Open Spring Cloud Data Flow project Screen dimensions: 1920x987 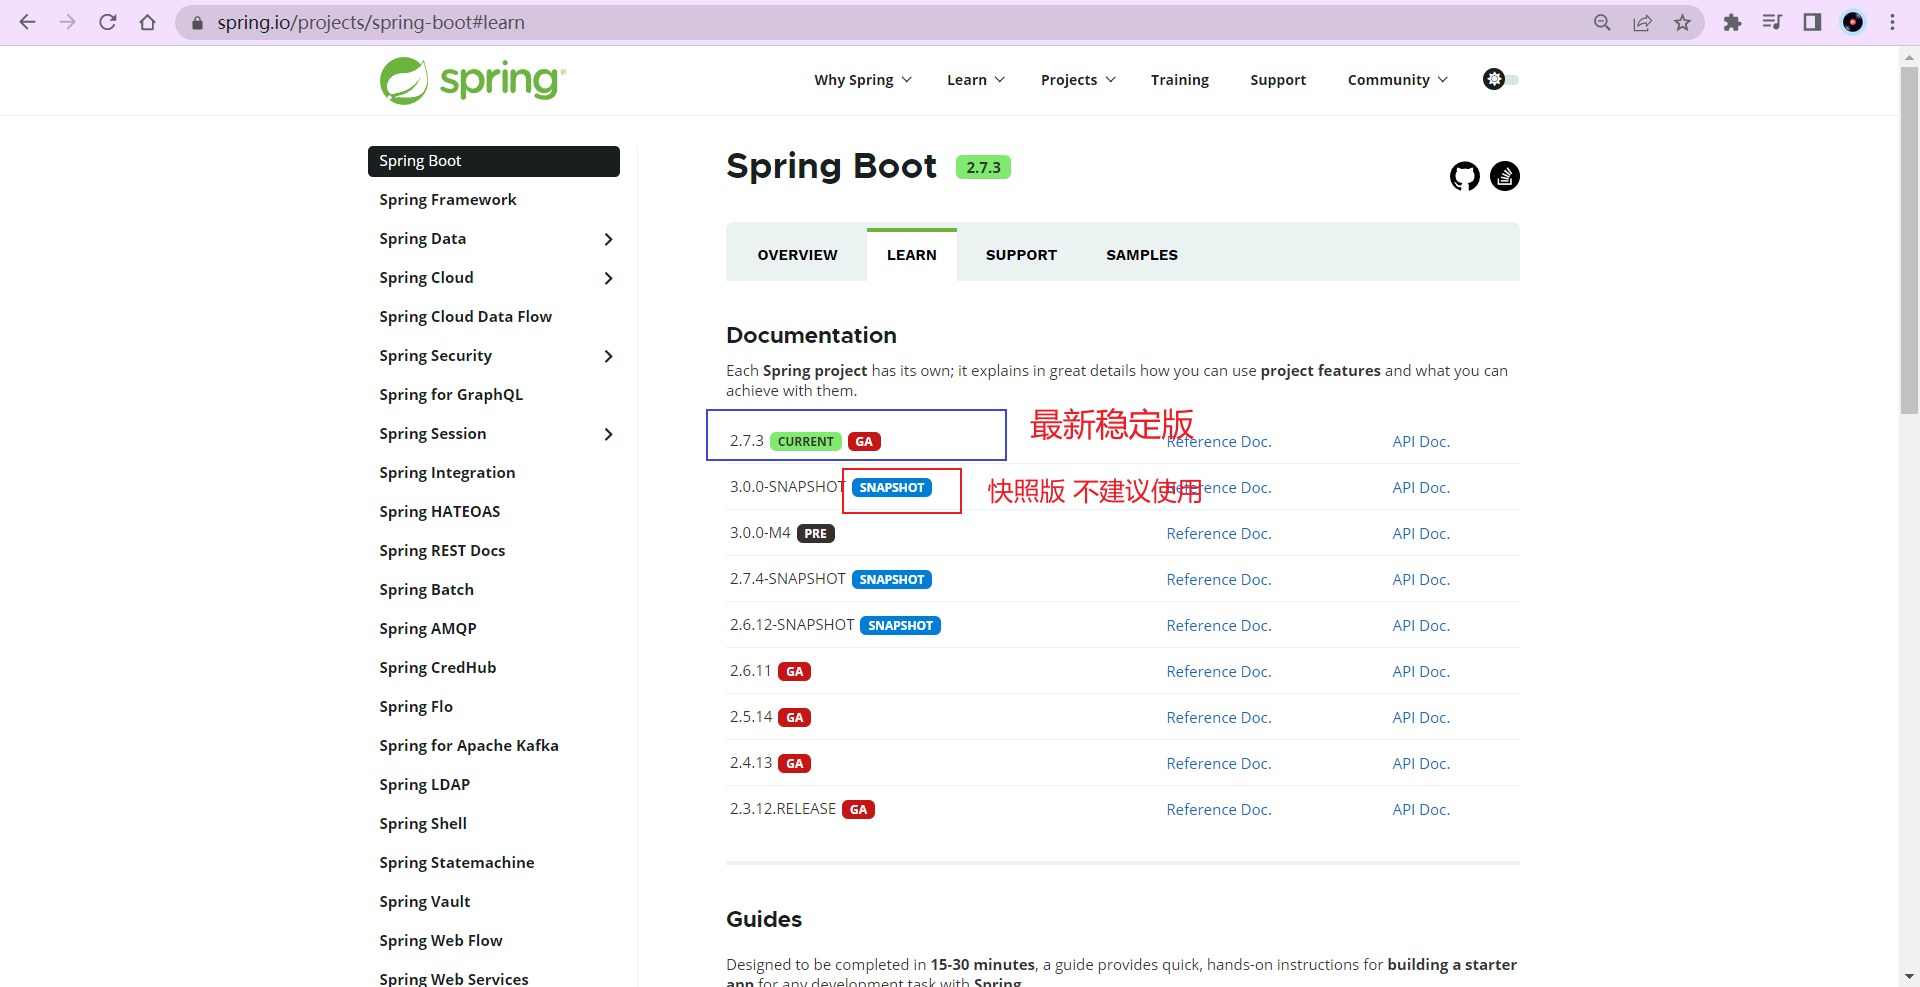466,317
